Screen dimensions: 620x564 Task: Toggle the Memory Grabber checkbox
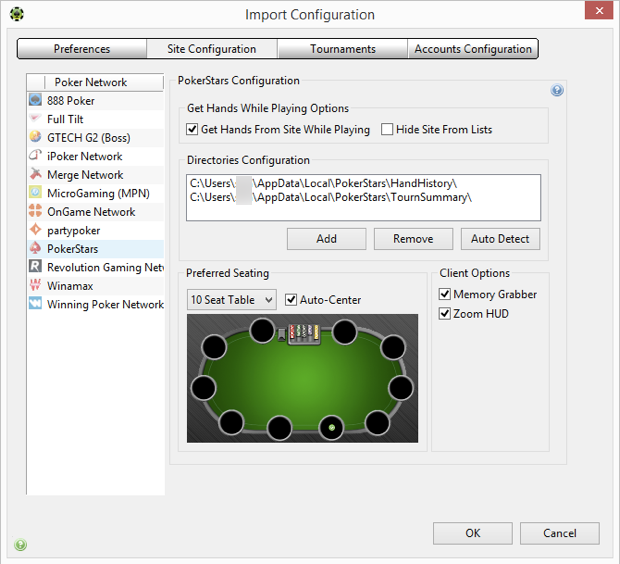(445, 294)
